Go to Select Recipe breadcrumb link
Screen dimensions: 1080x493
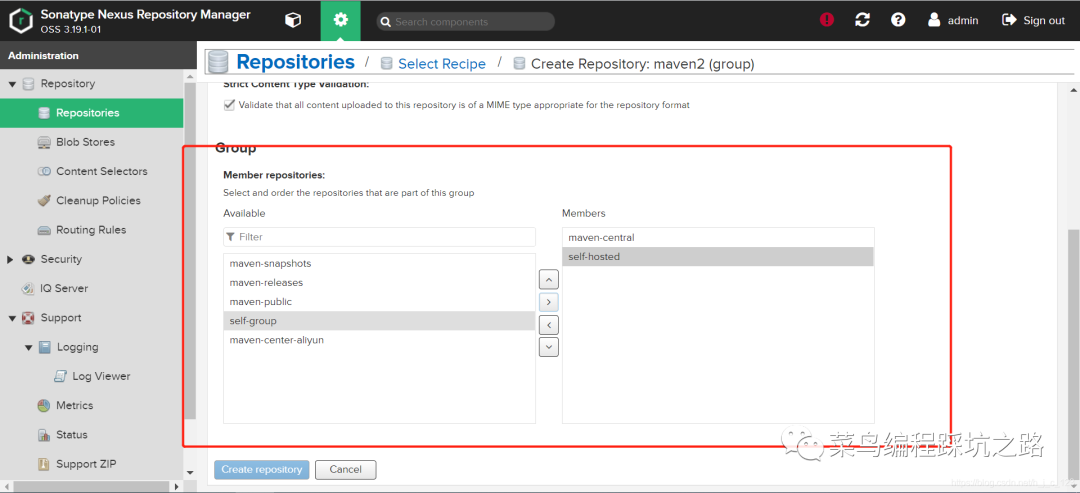442,63
